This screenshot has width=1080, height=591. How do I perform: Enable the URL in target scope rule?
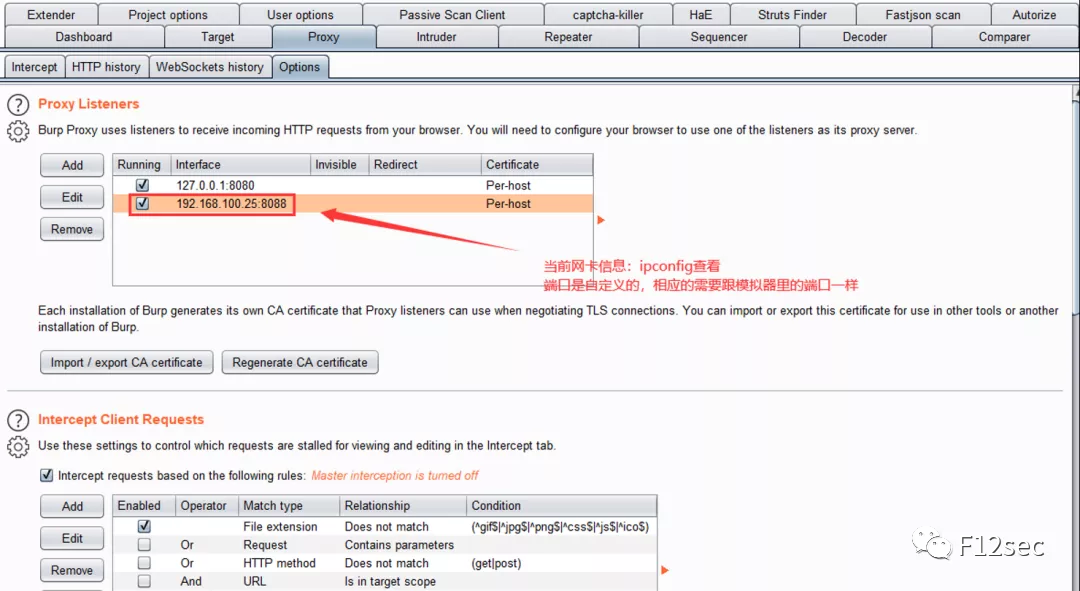(144, 581)
